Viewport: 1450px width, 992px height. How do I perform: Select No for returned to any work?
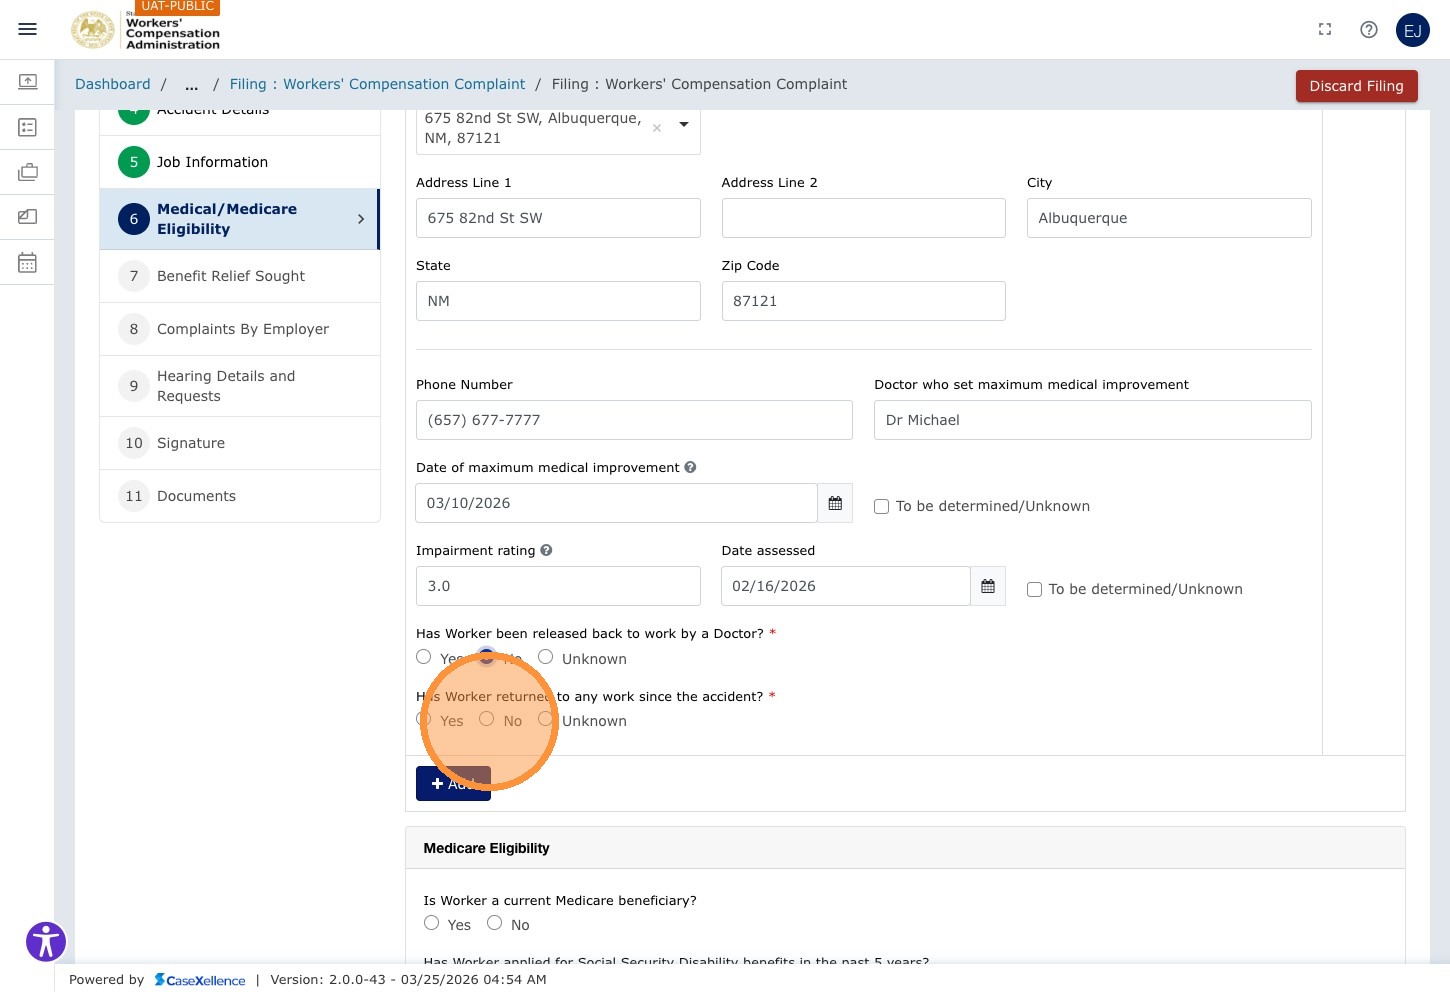tap(487, 719)
